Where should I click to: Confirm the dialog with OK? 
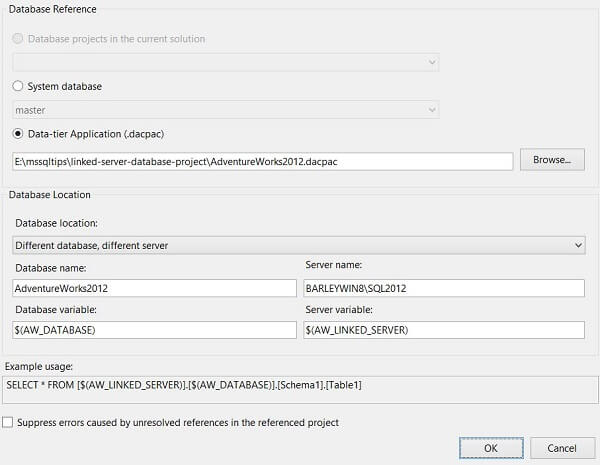490,446
